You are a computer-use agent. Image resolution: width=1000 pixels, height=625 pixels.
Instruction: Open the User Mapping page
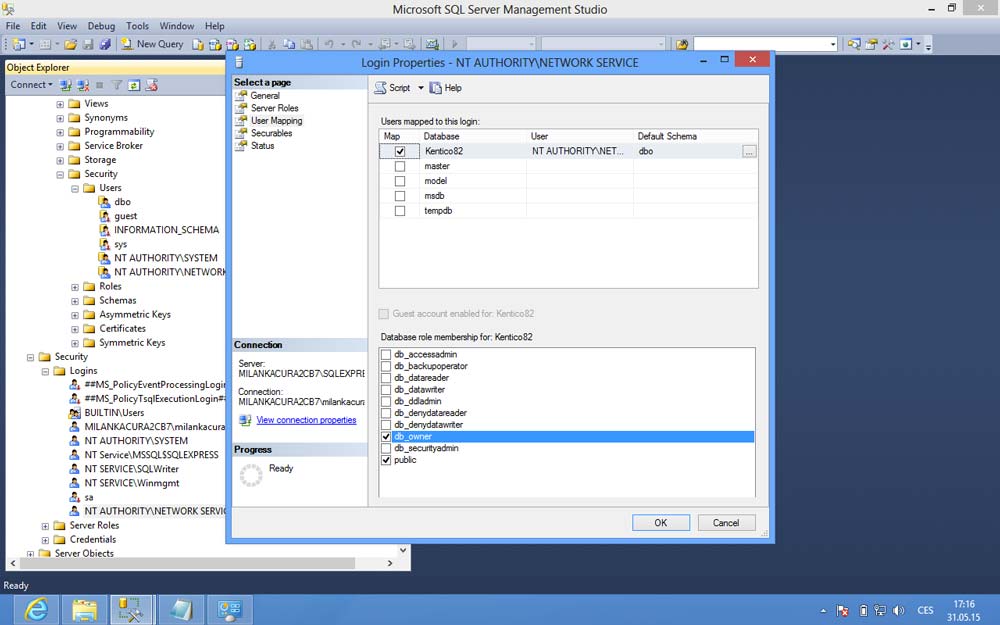pos(276,121)
